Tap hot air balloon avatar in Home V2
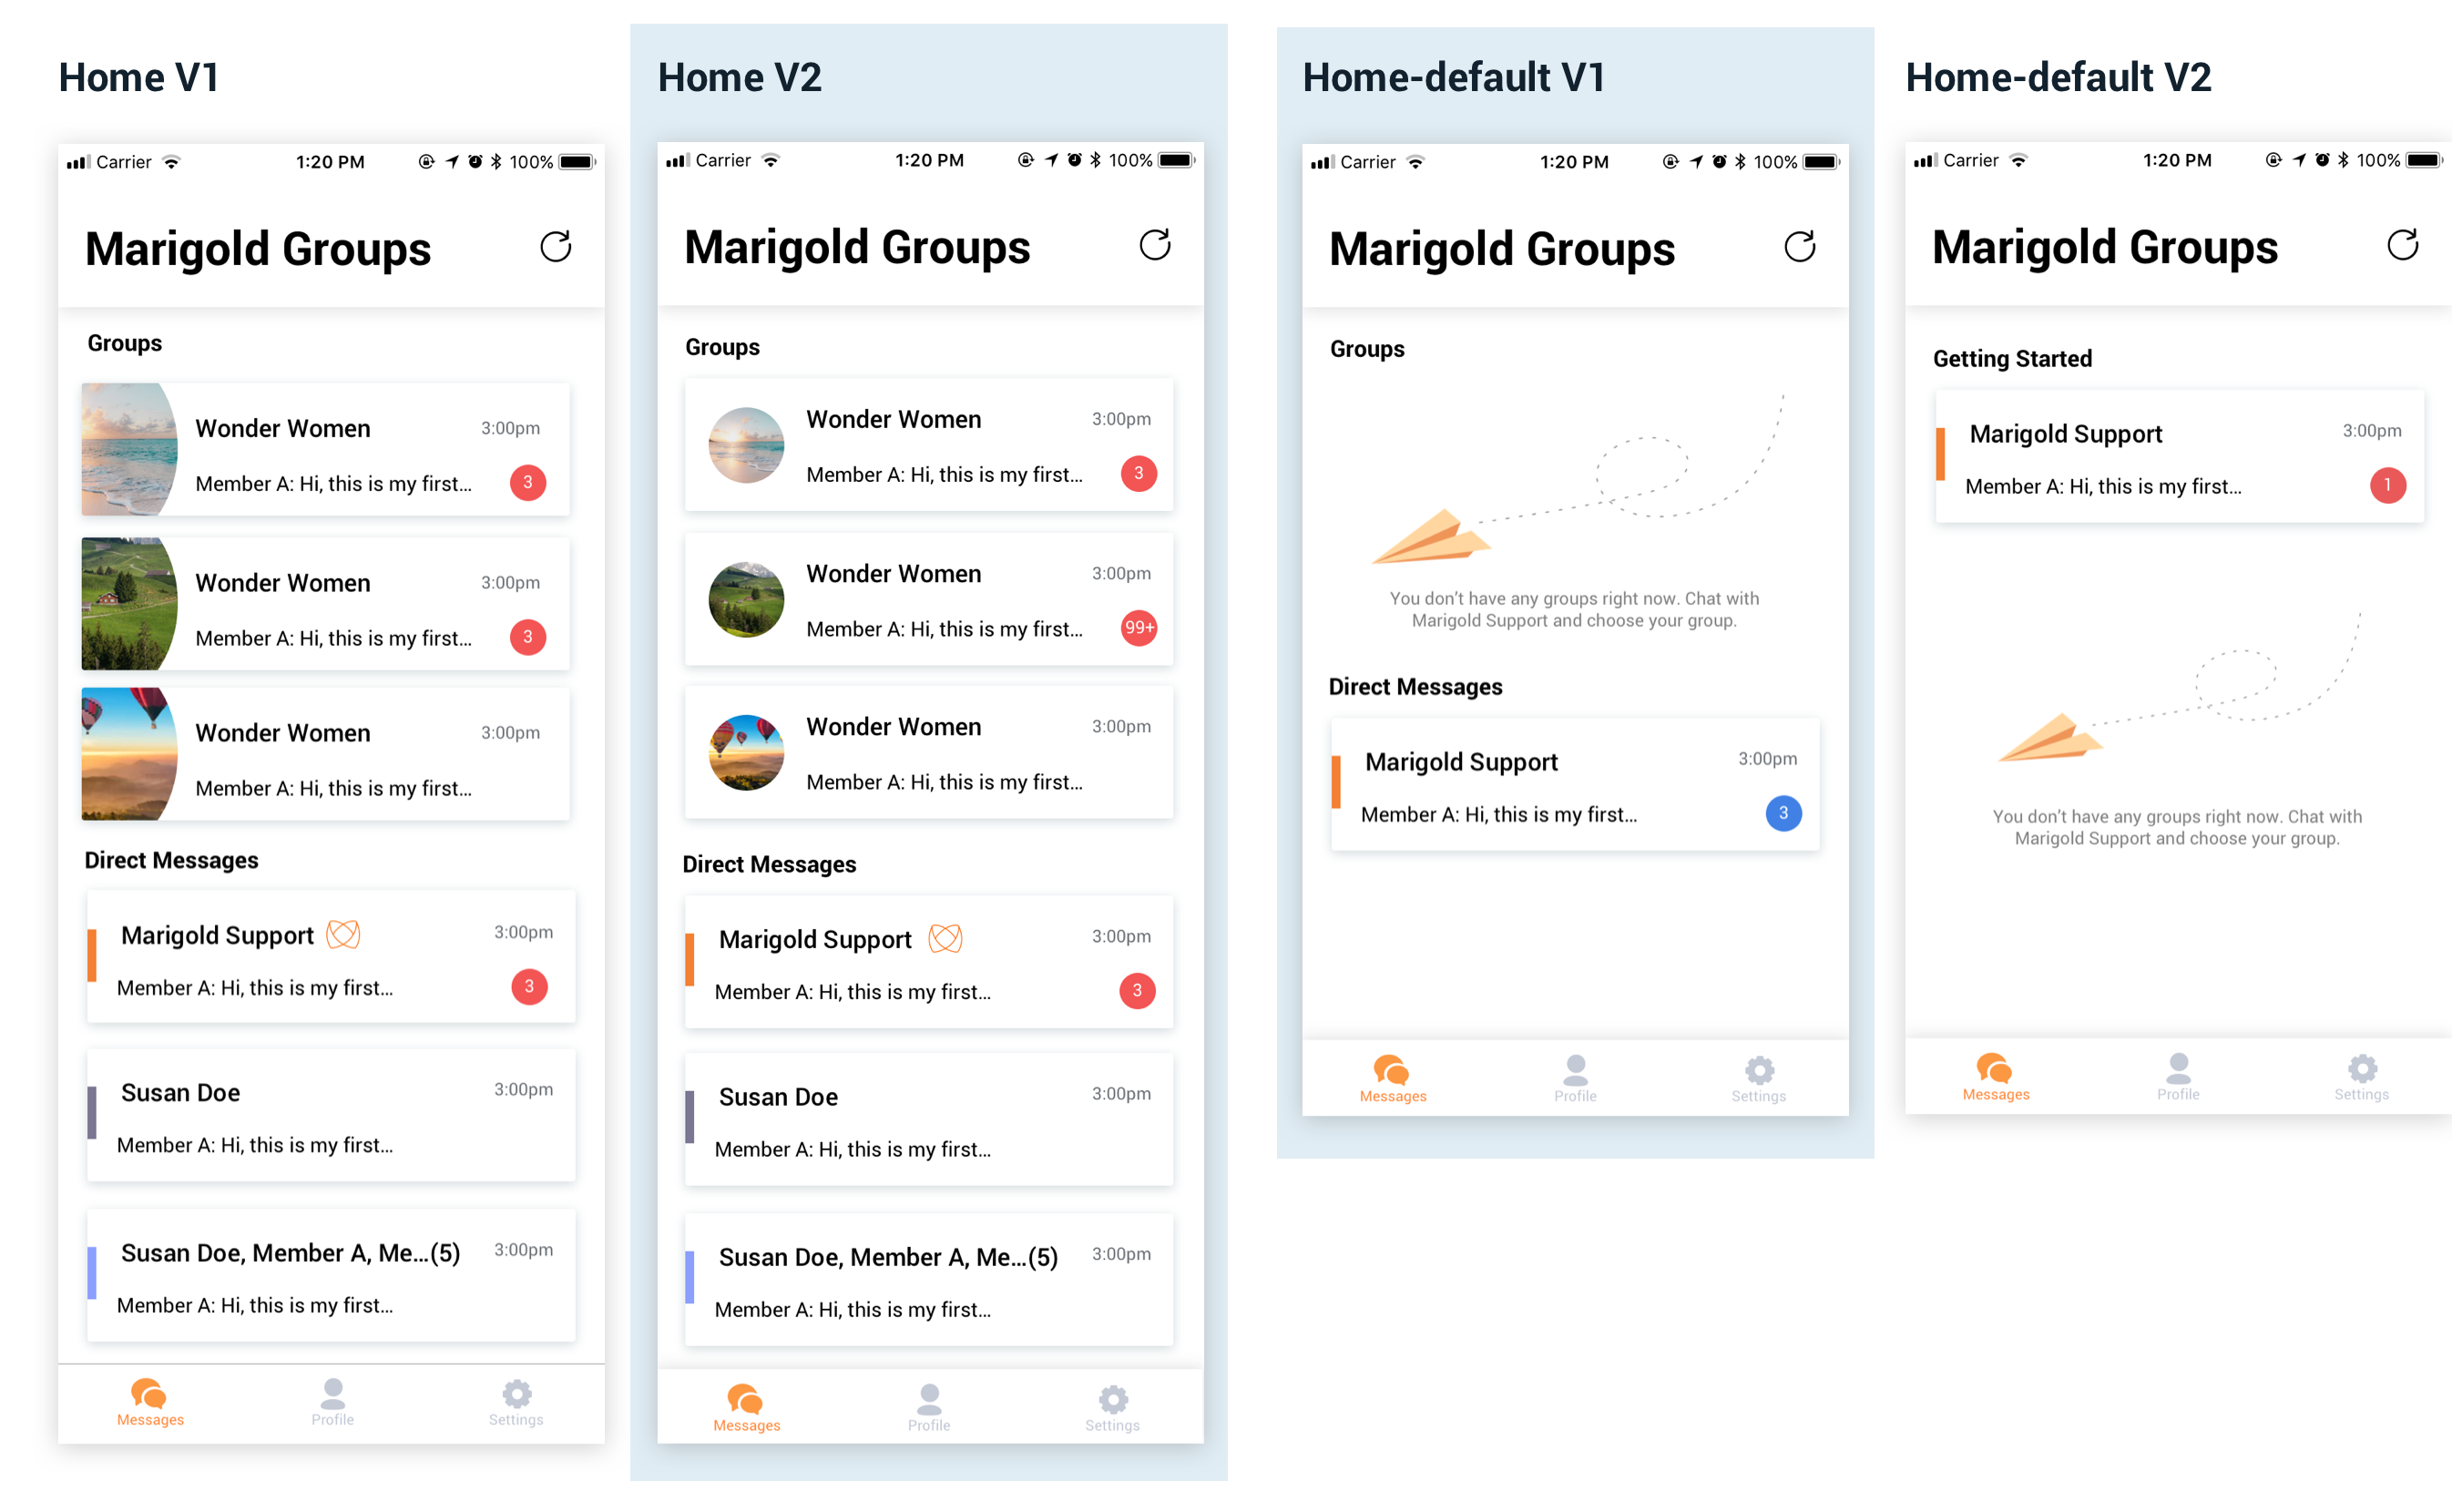The image size is (2452, 1512). coord(746,752)
